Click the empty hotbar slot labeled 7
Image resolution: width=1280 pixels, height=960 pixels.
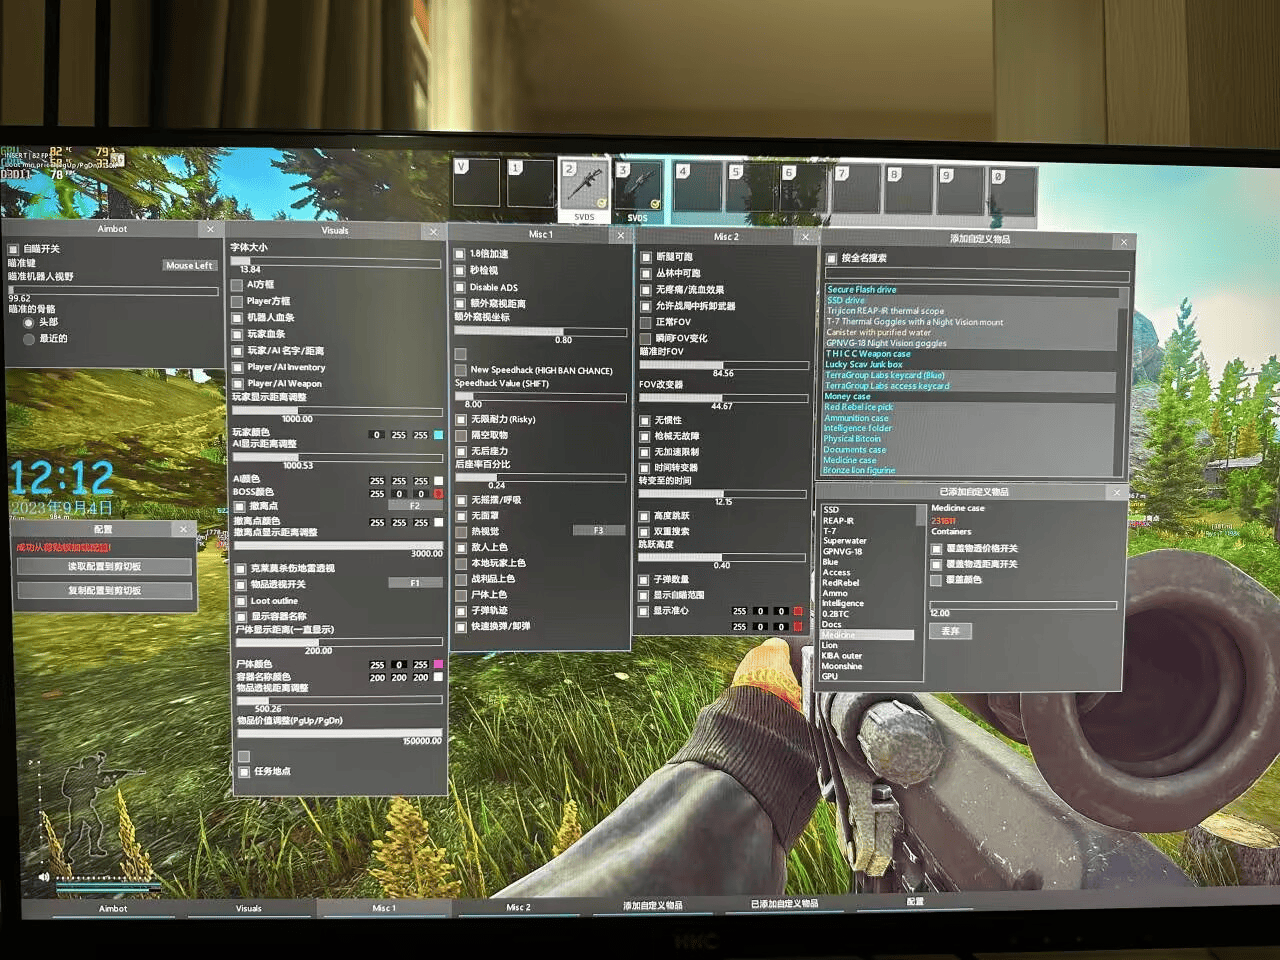click(857, 189)
